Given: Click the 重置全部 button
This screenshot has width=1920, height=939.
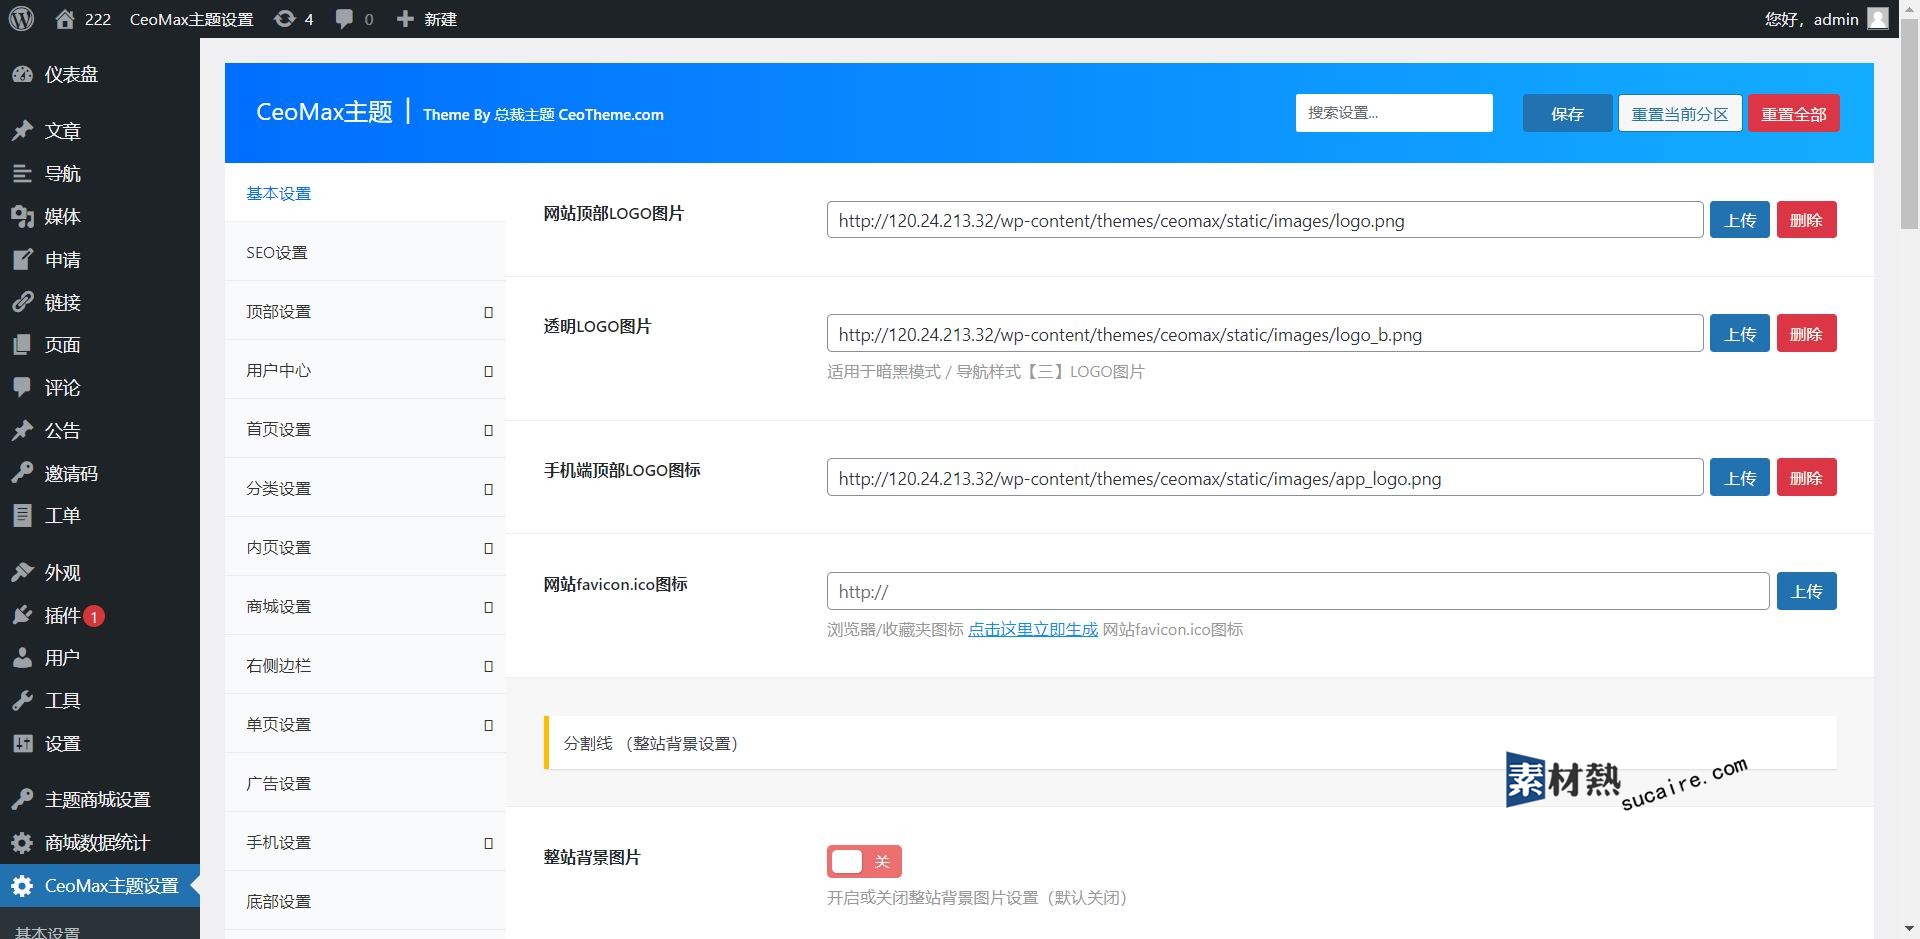Looking at the screenshot, I should [1794, 113].
